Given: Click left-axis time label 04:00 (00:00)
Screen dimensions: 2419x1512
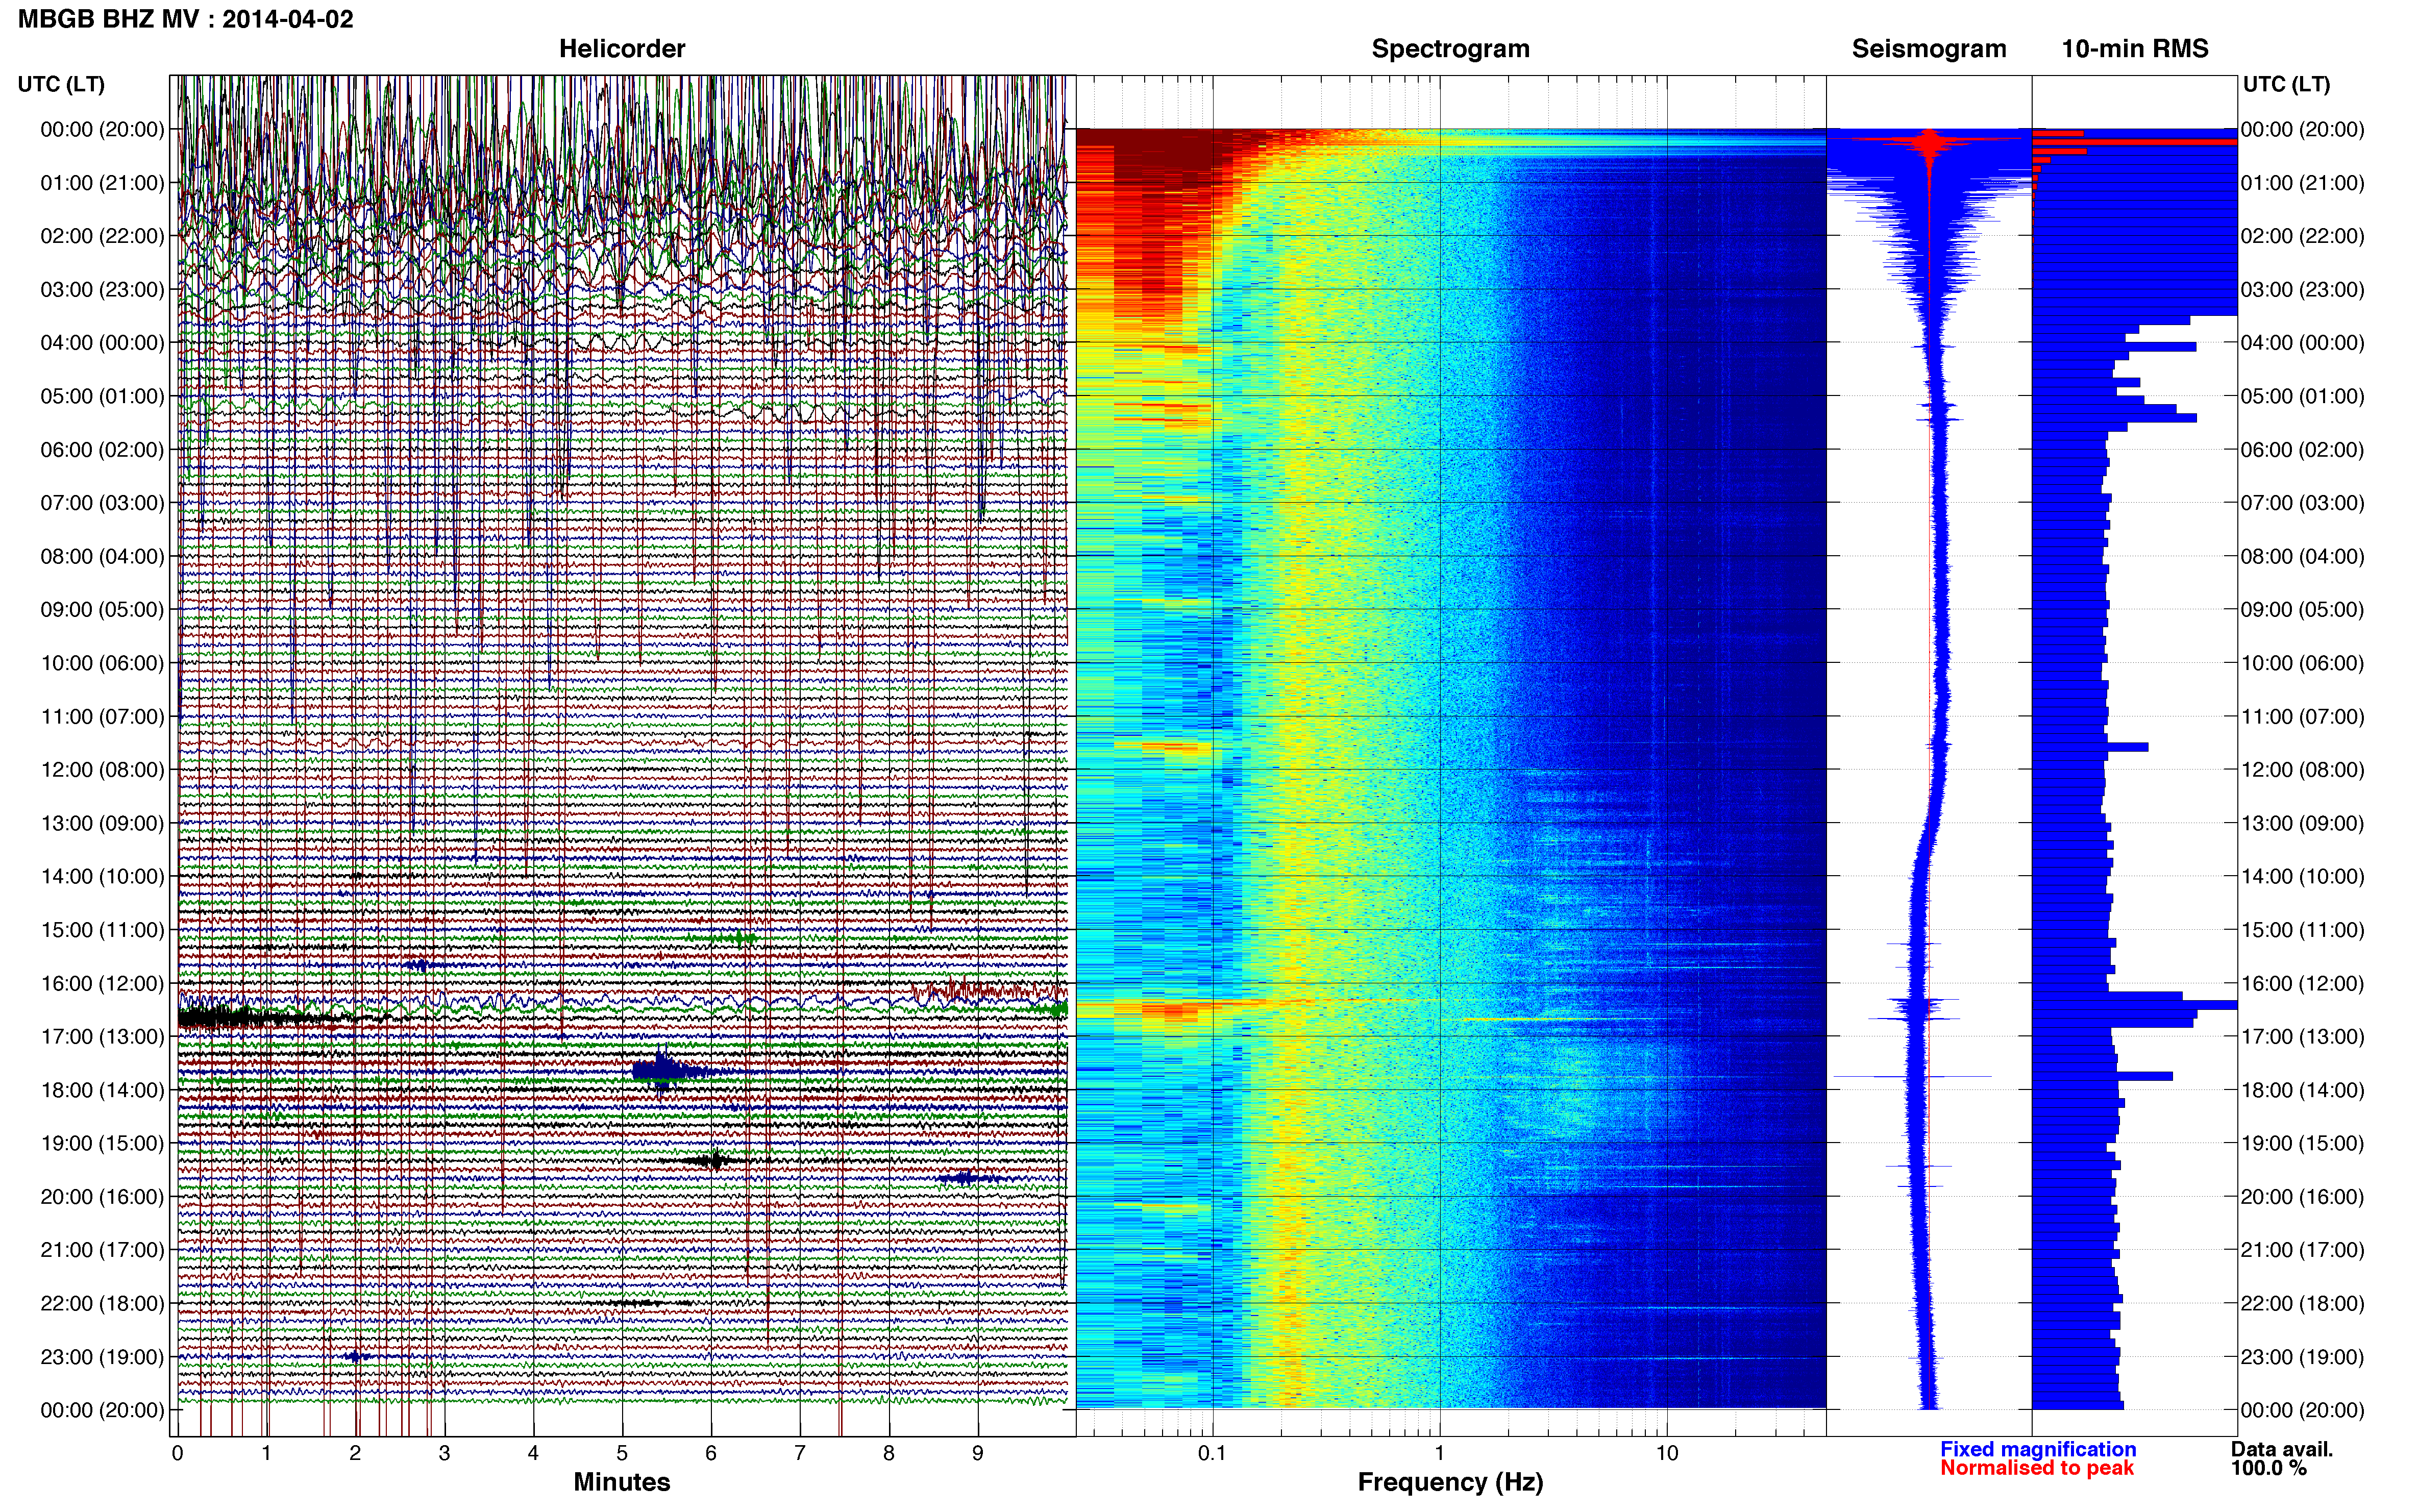Looking at the screenshot, I should tap(102, 343).
